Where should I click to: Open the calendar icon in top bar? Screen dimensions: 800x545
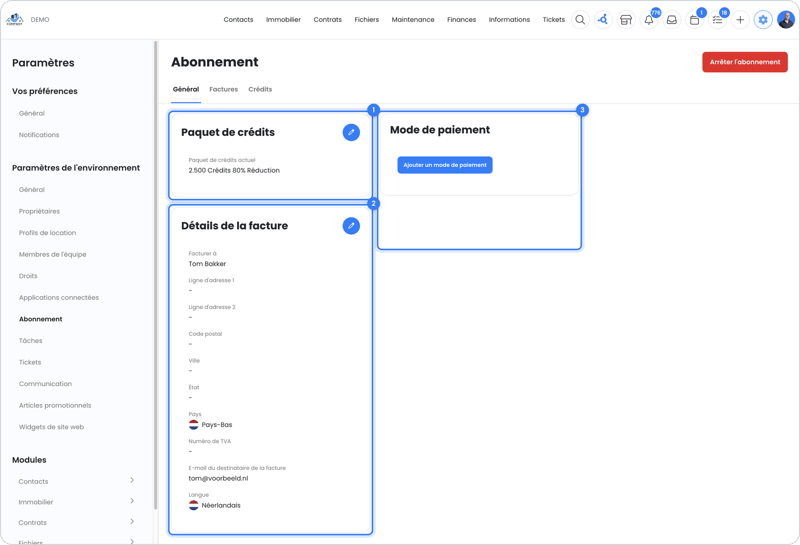pos(694,20)
